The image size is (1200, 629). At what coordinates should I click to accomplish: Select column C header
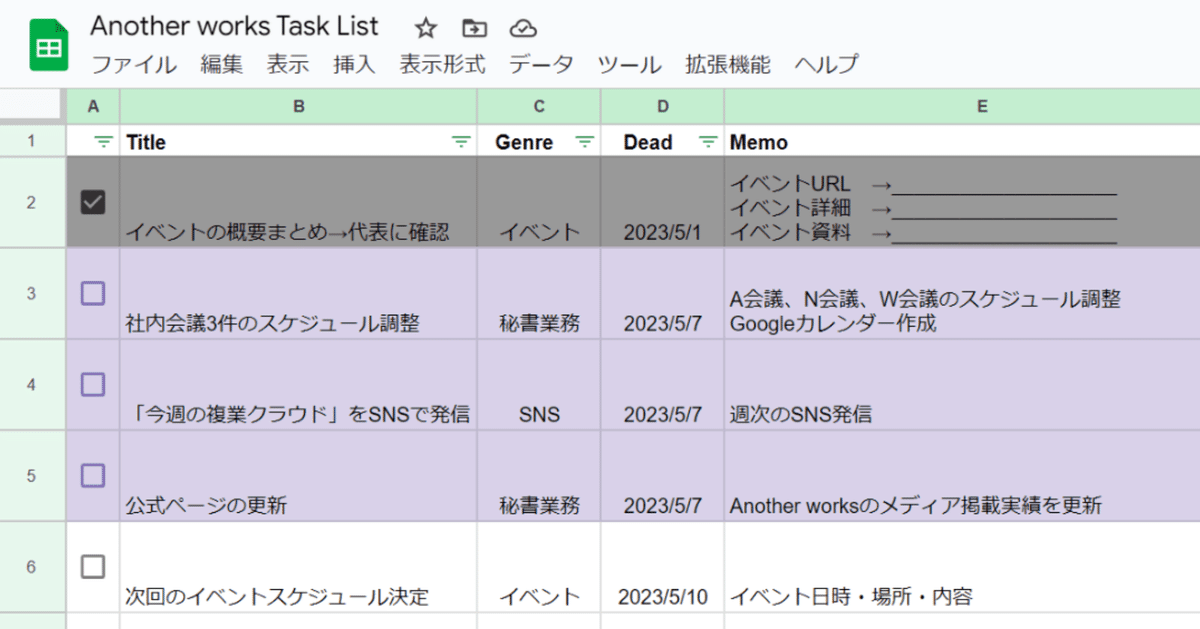(x=539, y=106)
